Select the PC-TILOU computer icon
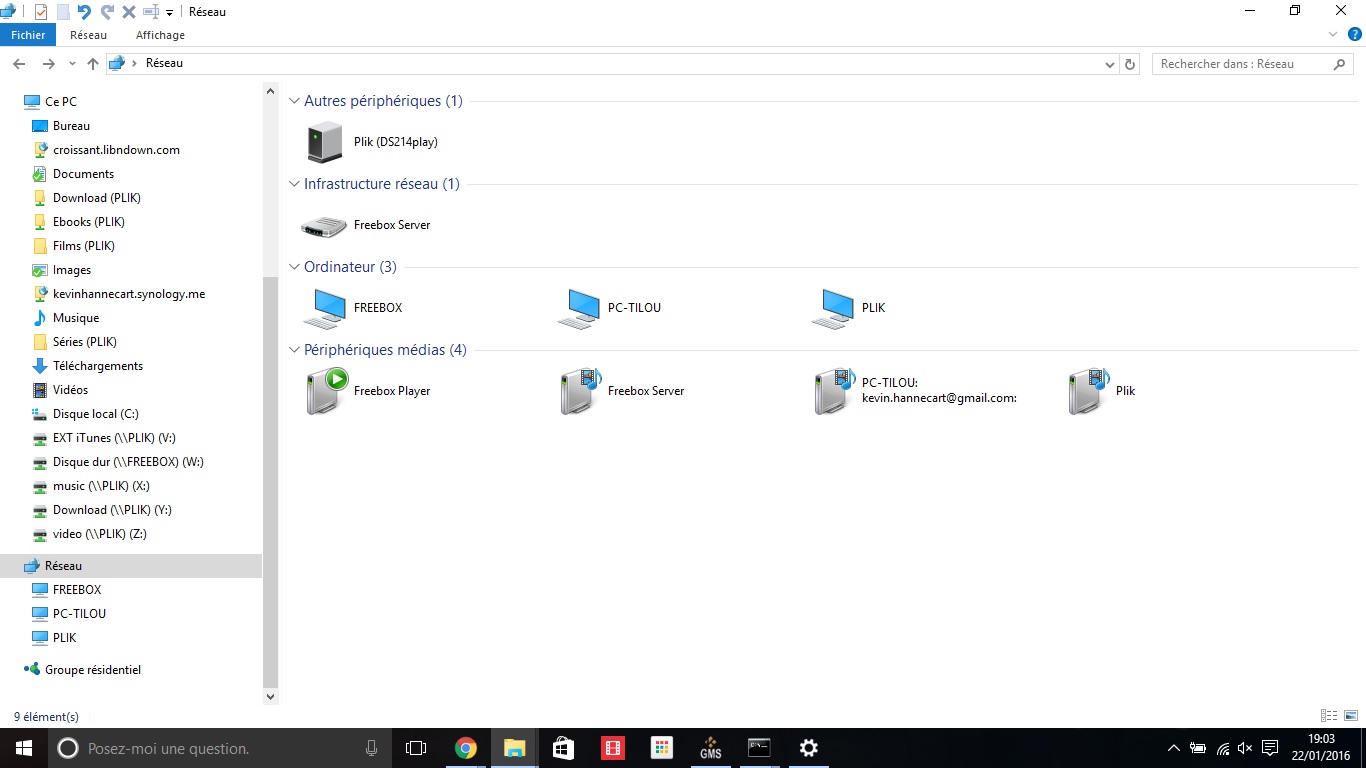The height and width of the screenshot is (768, 1366). 578,308
